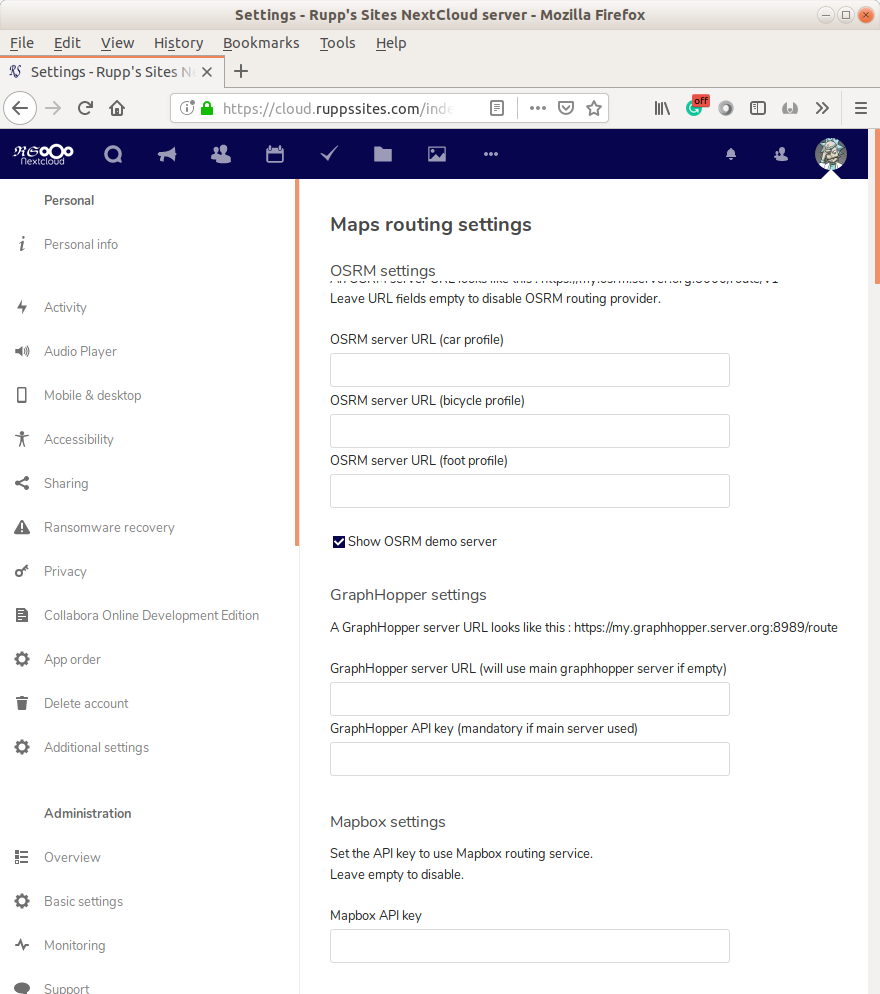
Task: Expand overflow toolbar chevrons
Action: point(822,108)
